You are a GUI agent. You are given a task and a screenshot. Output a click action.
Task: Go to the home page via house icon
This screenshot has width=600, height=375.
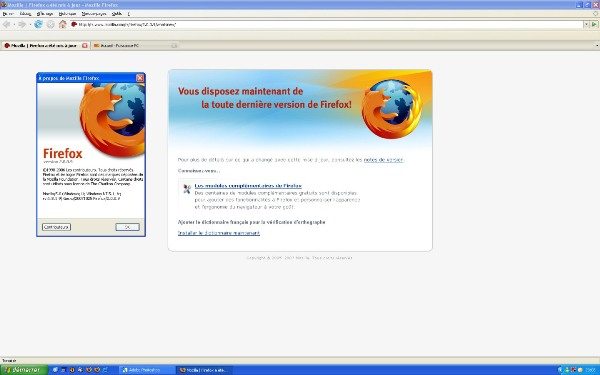coord(63,24)
